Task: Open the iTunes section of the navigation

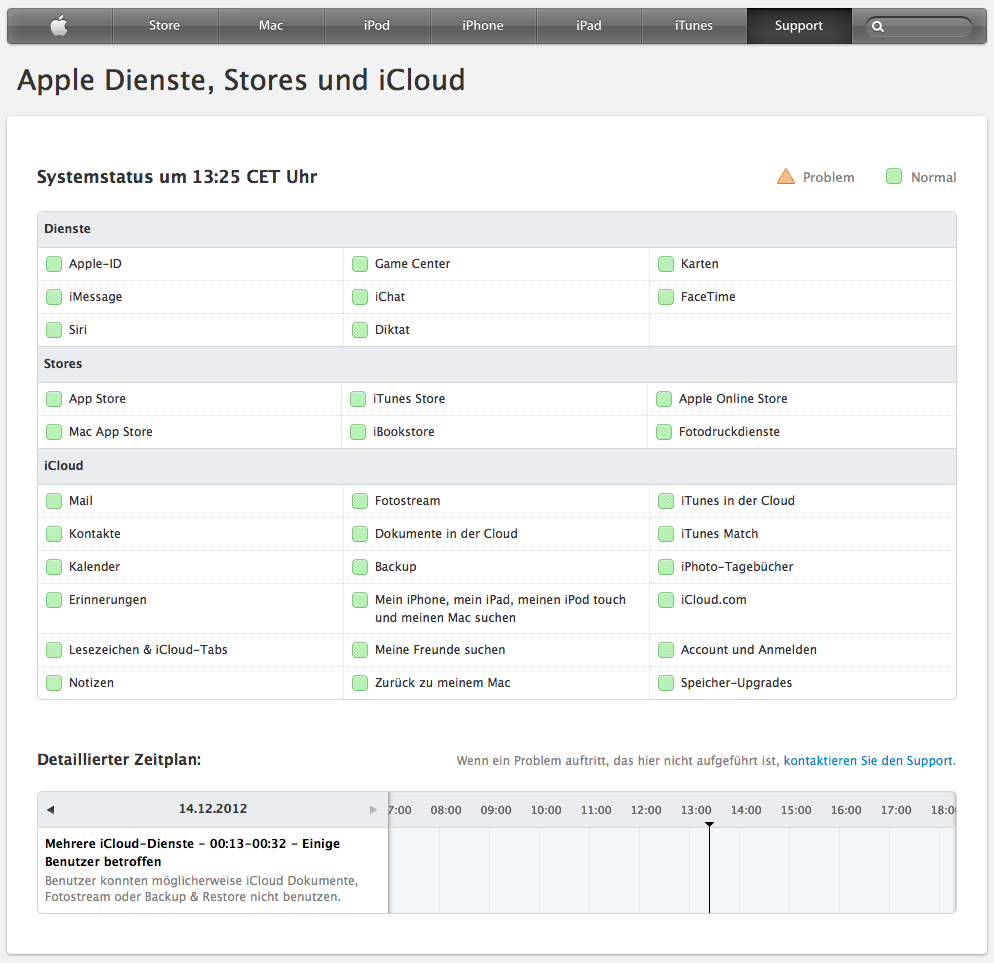Action: pos(693,25)
